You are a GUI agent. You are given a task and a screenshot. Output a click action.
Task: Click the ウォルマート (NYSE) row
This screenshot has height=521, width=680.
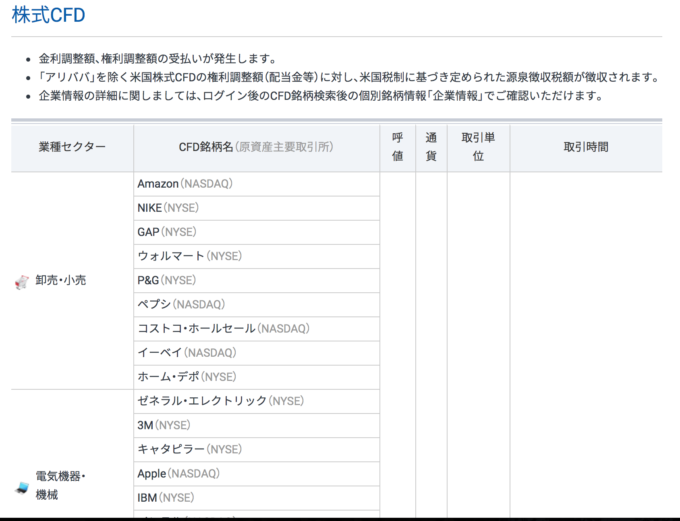256,256
